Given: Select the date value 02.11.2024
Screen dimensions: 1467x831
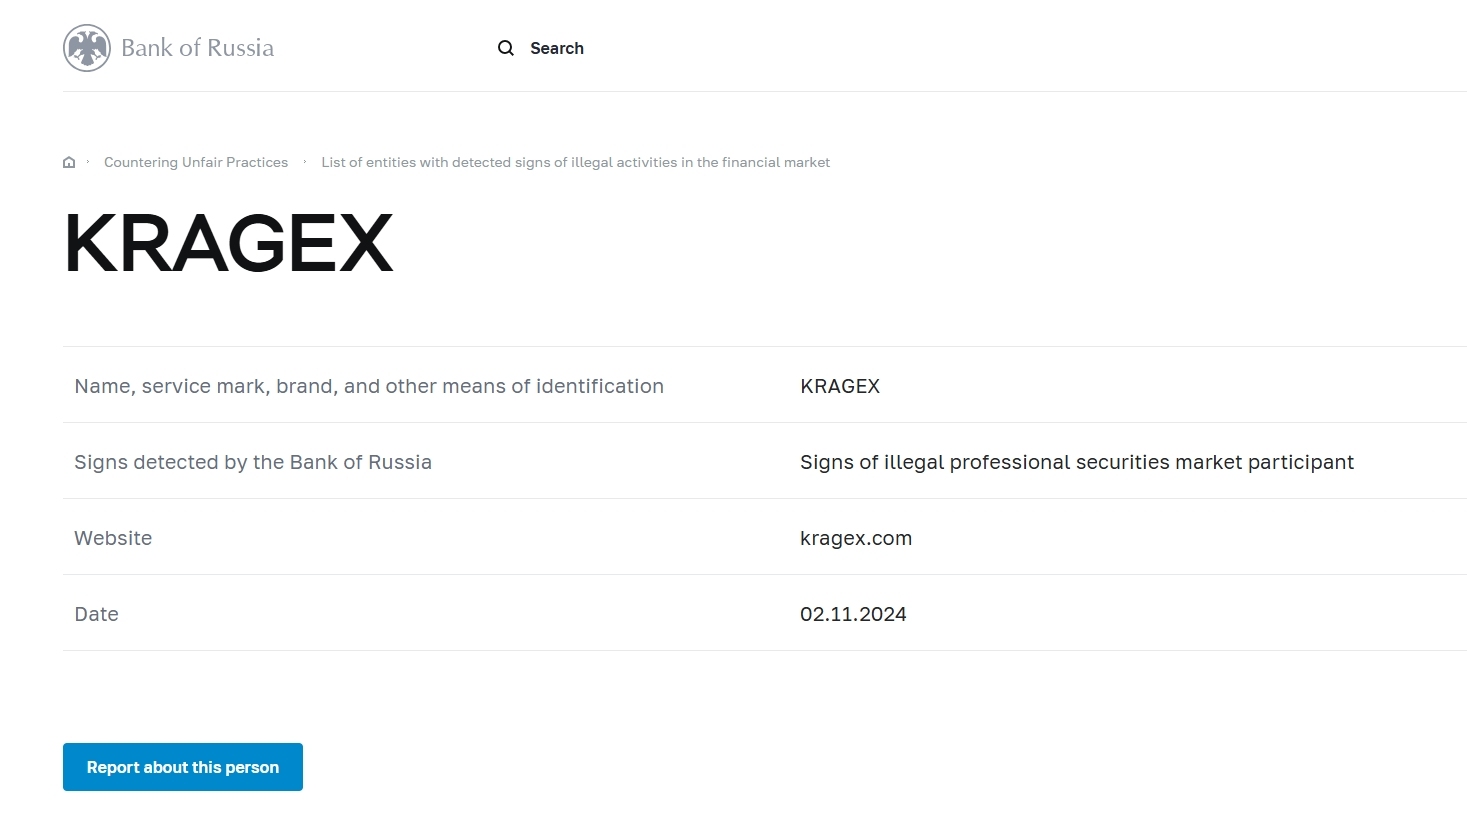Looking at the screenshot, I should 853,614.
